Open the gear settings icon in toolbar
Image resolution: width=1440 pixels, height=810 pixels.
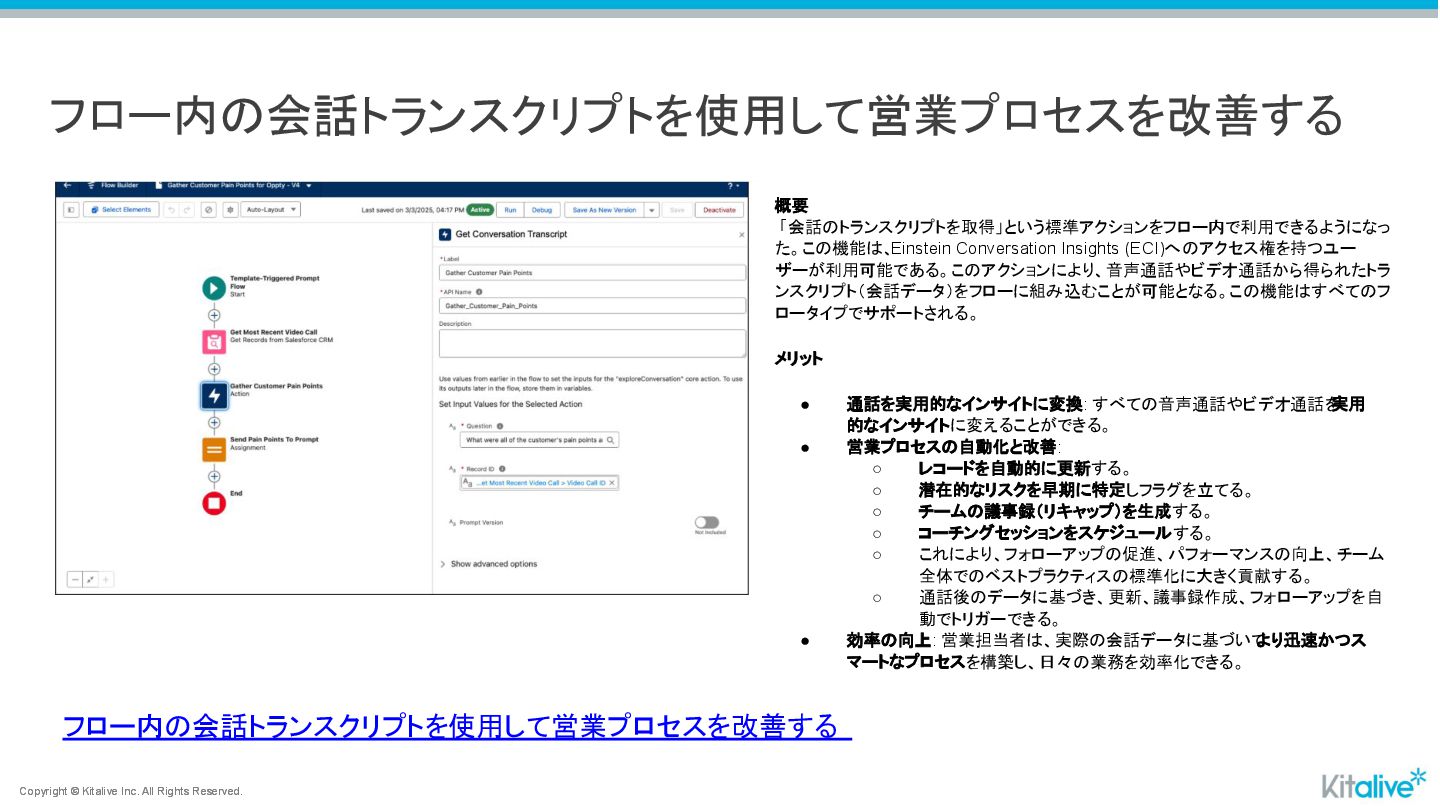[230, 210]
